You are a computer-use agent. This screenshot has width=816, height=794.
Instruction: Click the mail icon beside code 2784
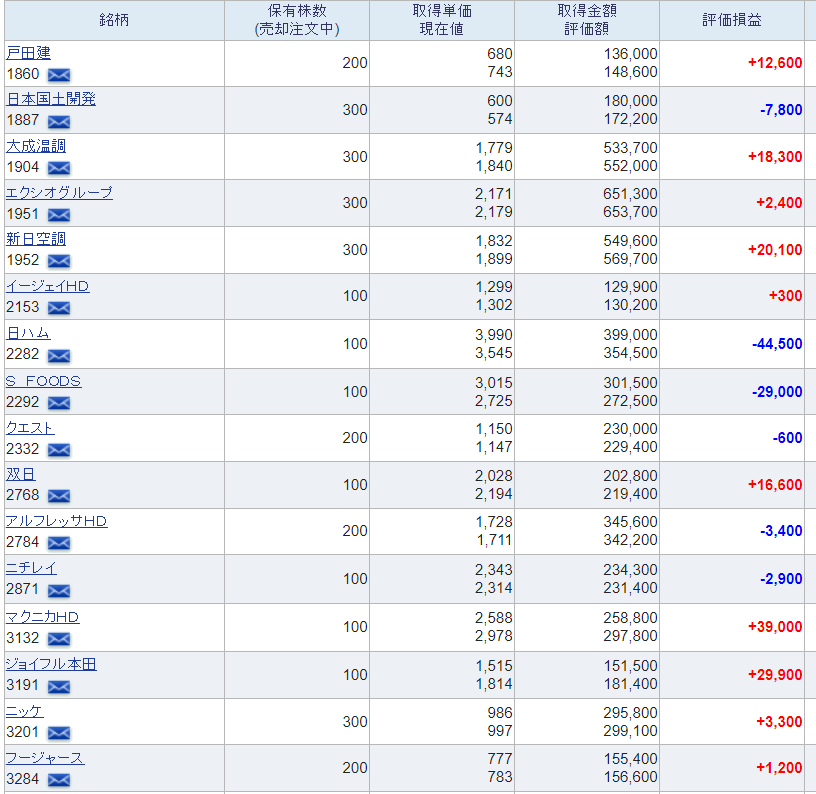[59, 543]
